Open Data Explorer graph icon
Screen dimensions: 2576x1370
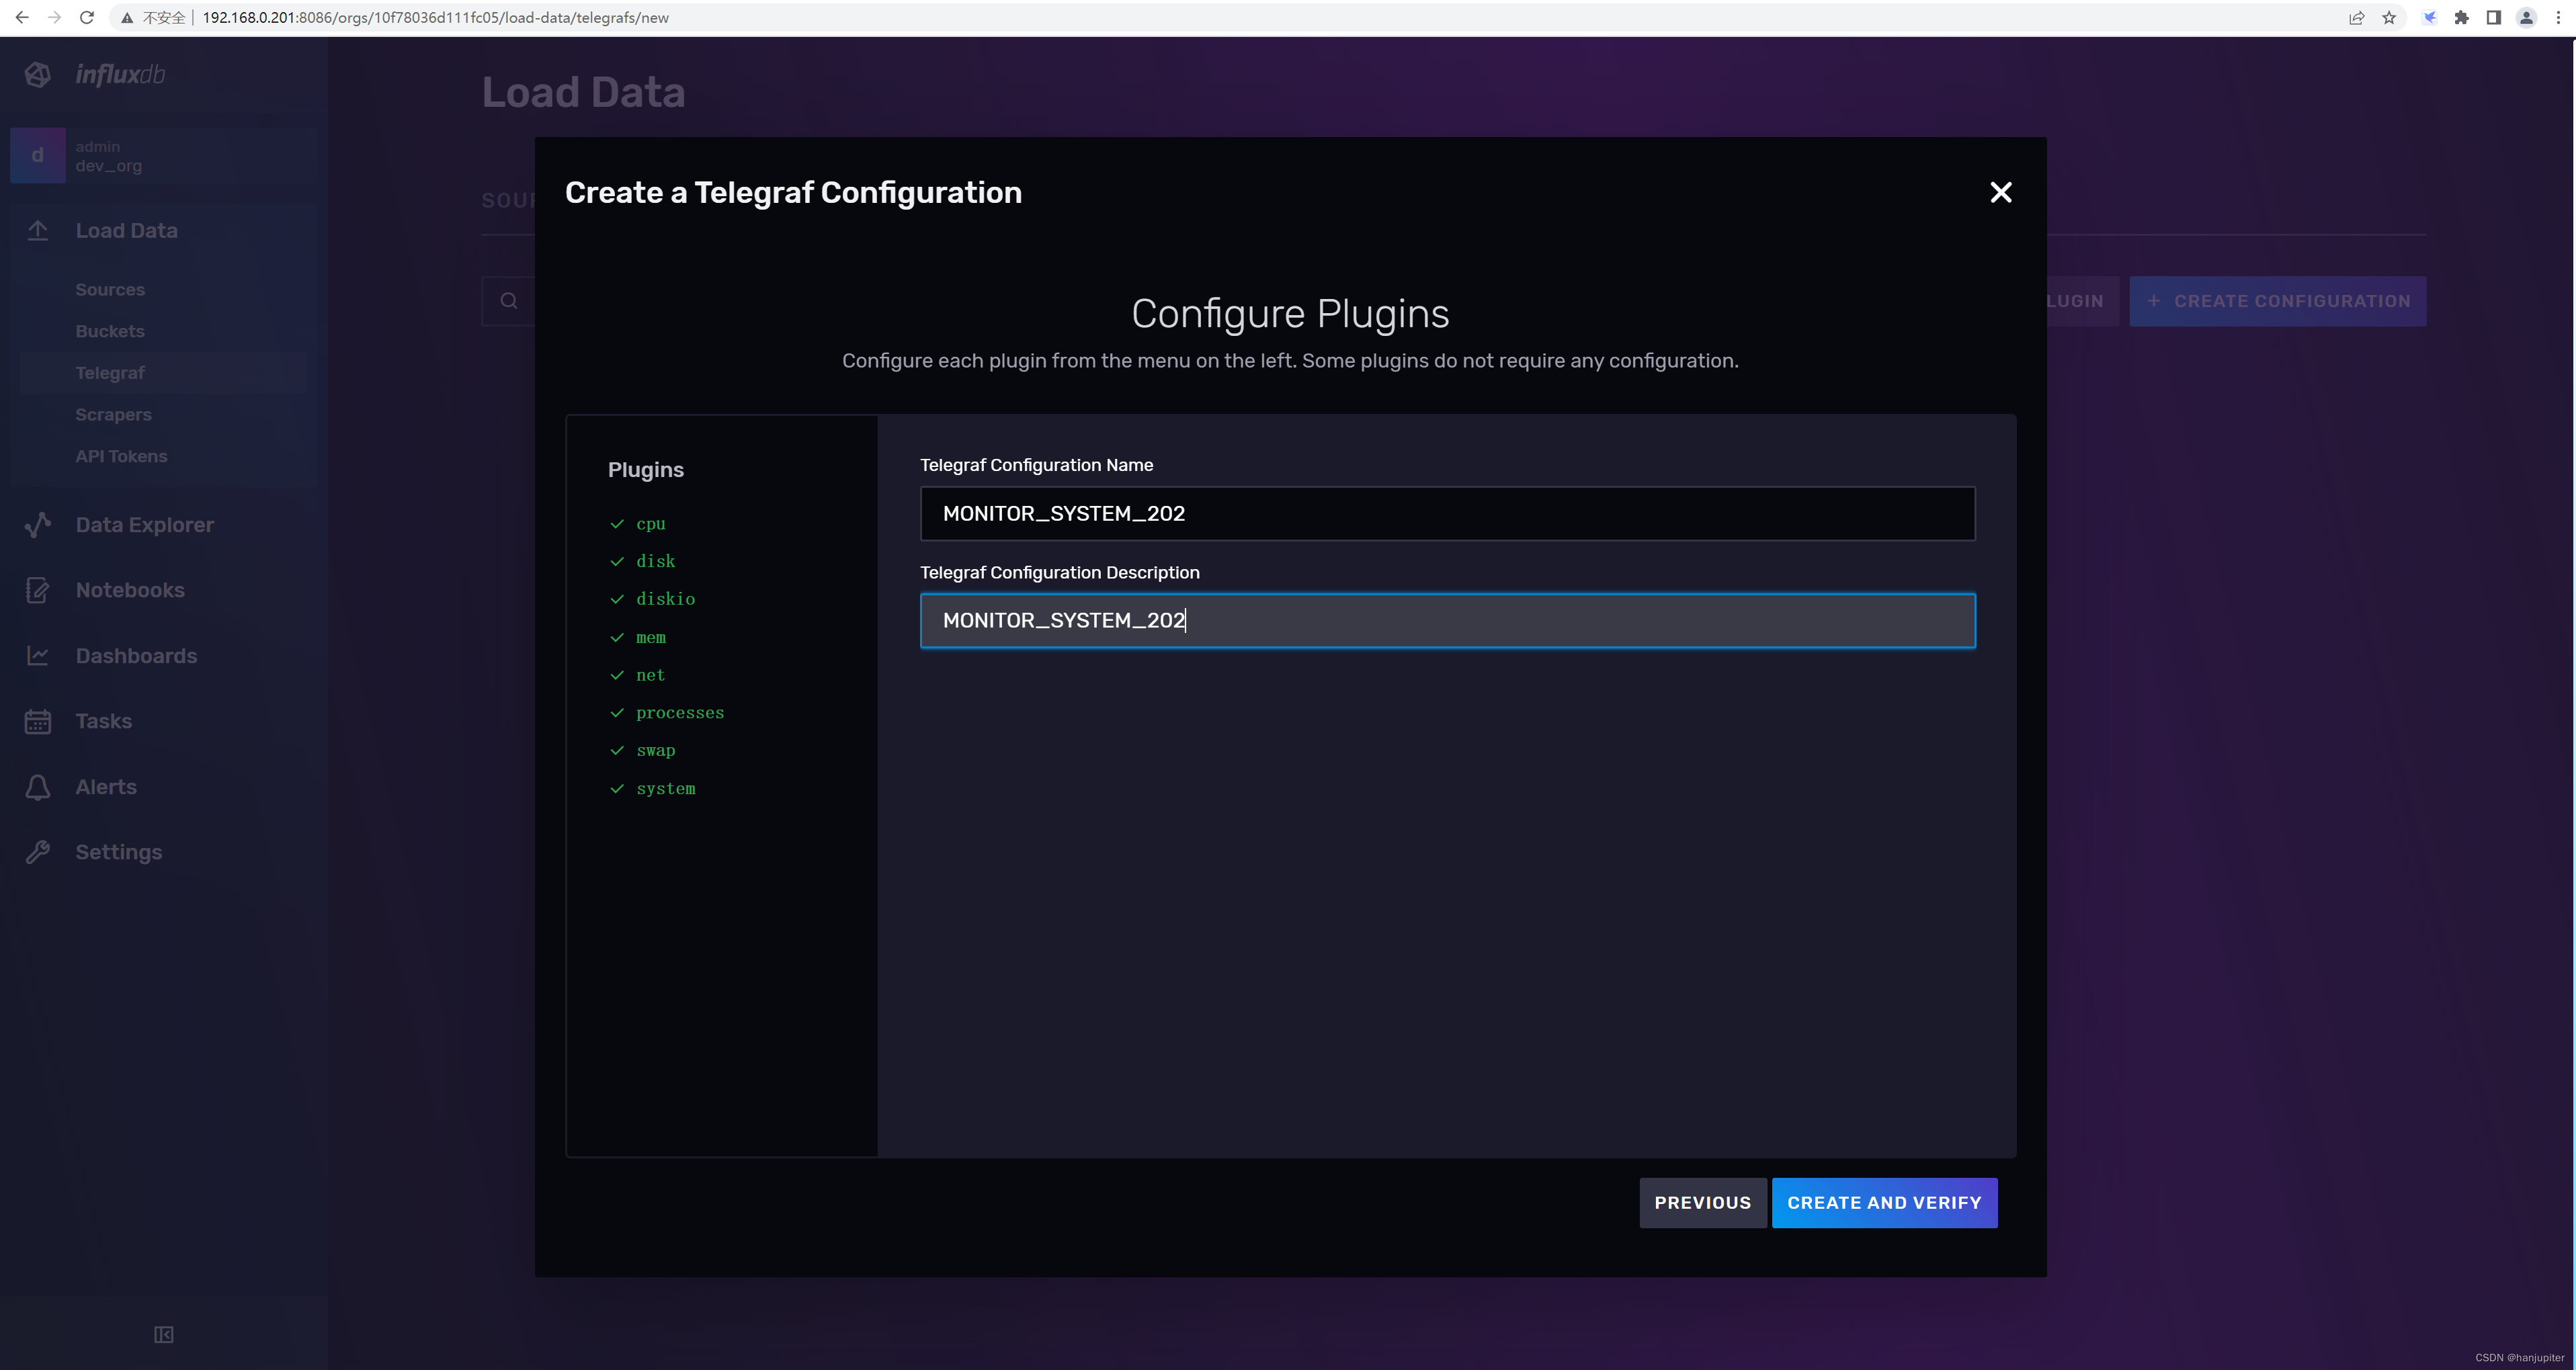click(38, 525)
